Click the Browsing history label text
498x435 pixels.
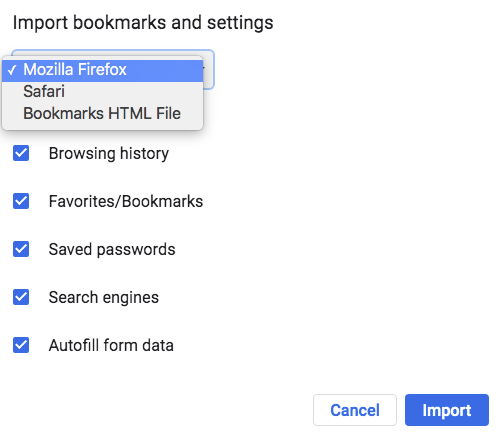pos(109,154)
